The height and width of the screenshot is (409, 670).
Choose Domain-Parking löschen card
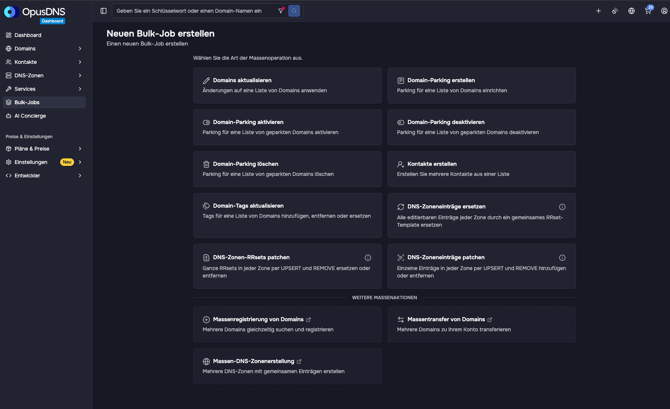pyautogui.click(x=287, y=169)
